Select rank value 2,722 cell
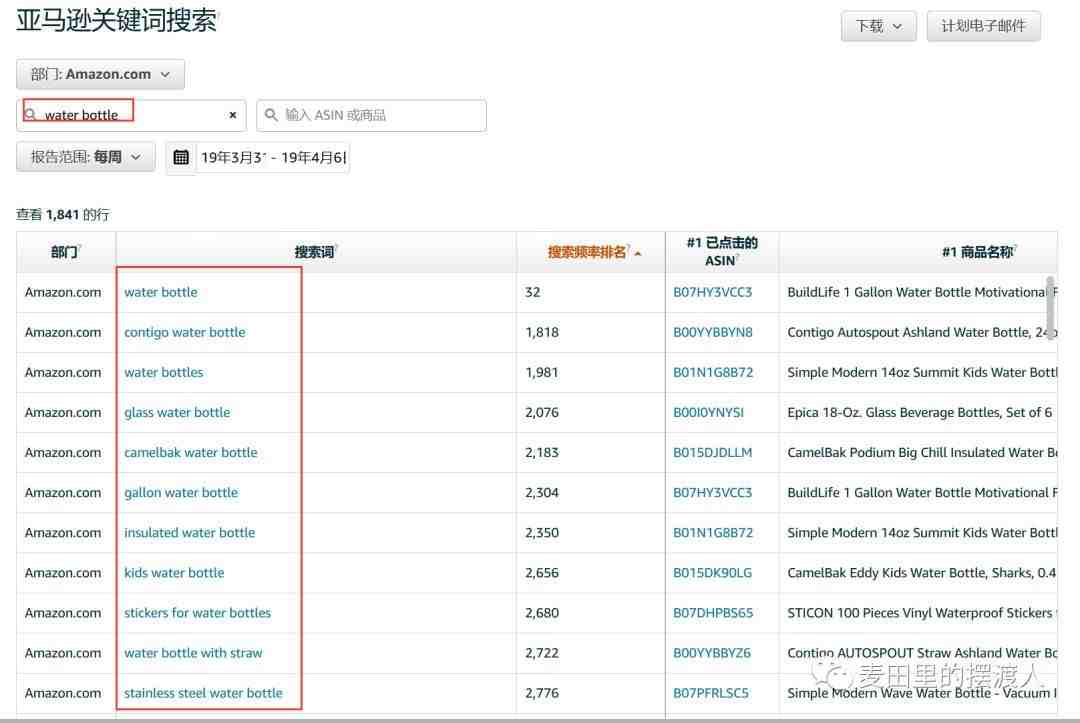 click(541, 653)
